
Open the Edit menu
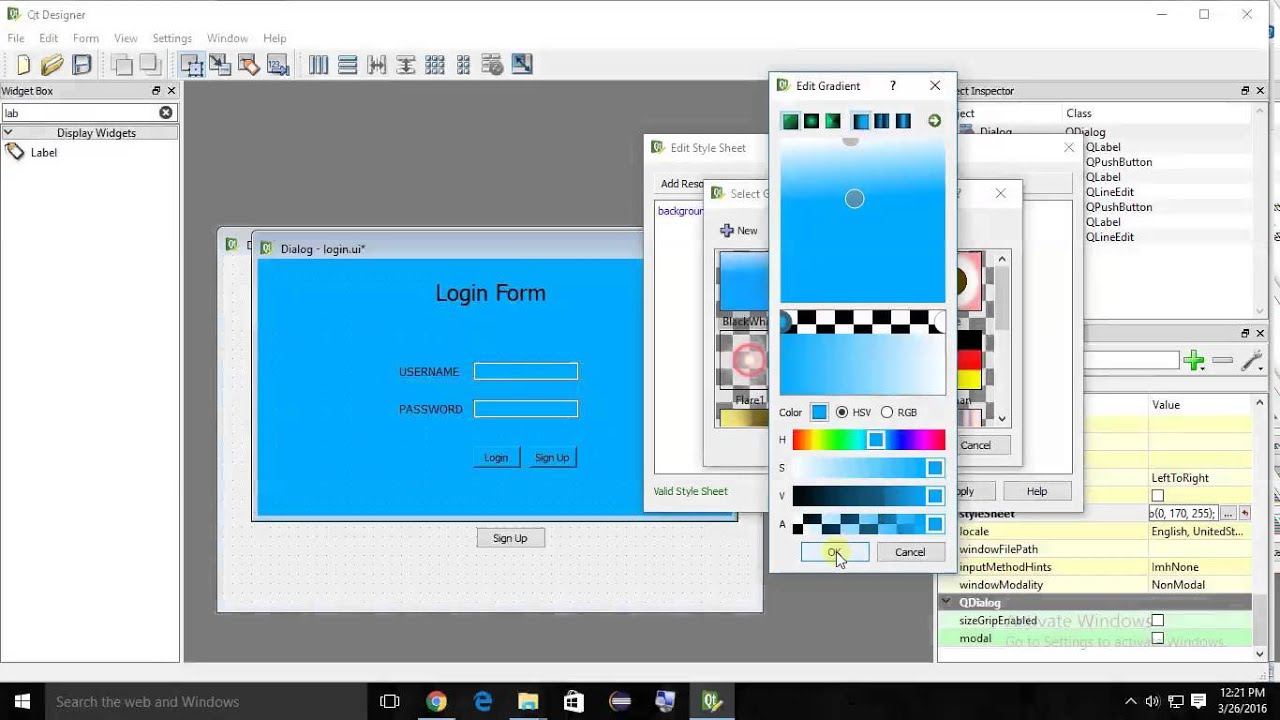pyautogui.click(x=48, y=38)
